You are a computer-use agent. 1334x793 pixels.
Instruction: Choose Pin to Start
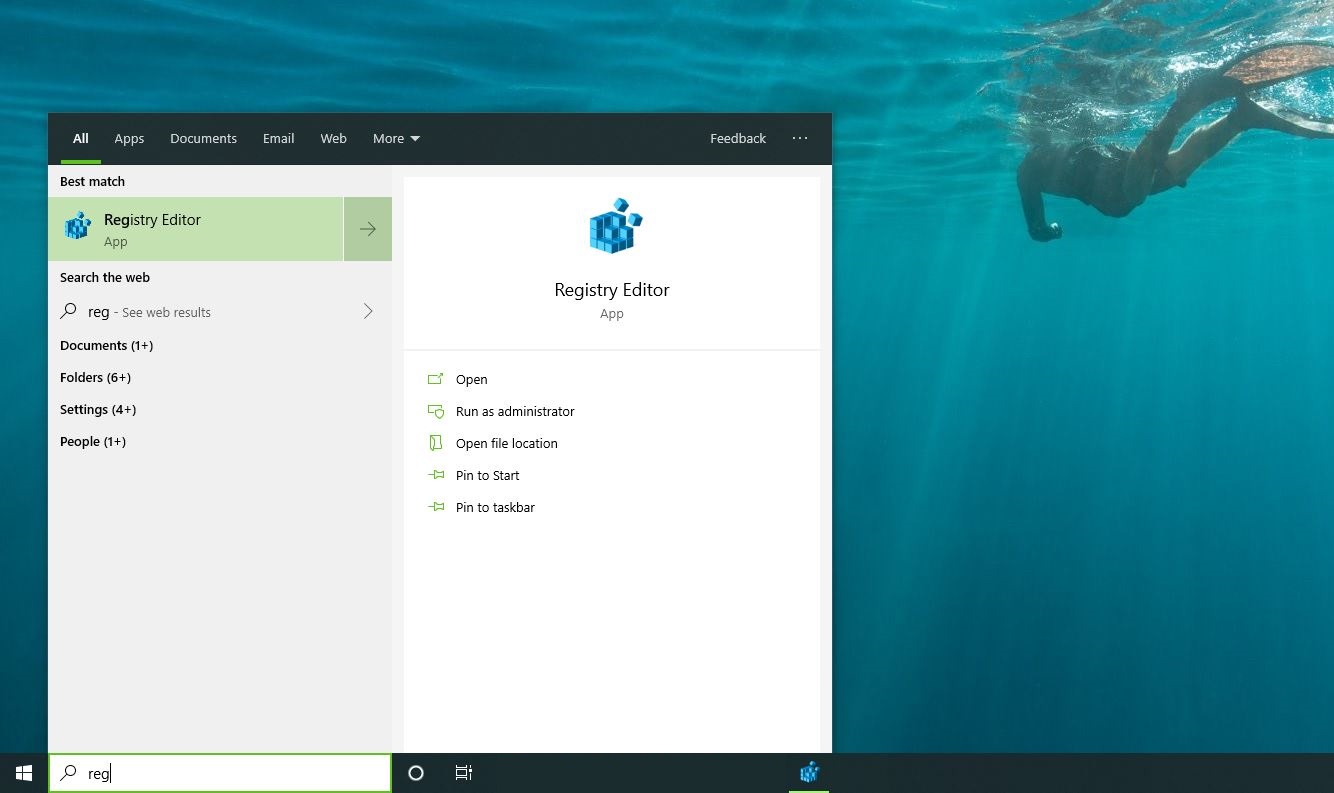coord(488,475)
